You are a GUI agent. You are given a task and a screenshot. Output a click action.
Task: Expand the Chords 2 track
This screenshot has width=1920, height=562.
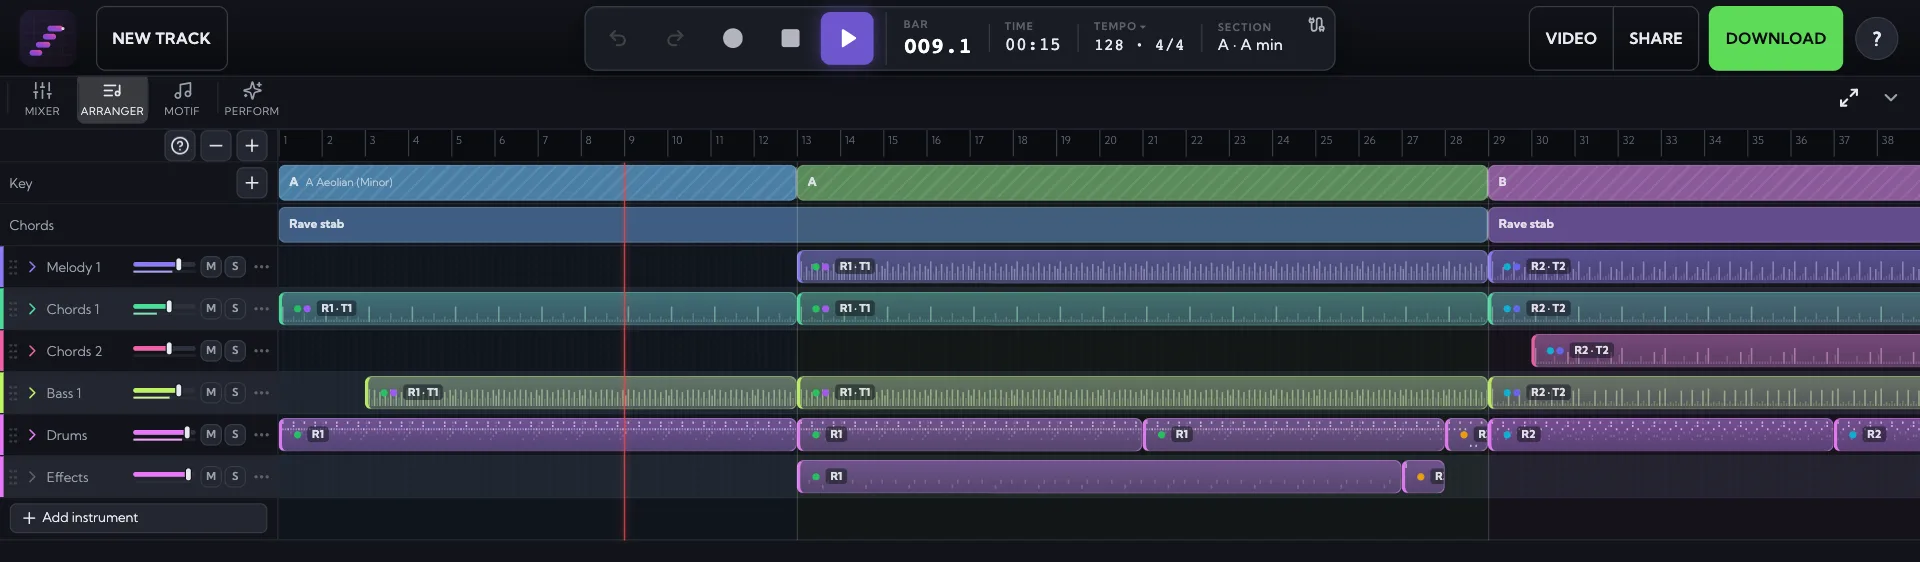tap(32, 351)
